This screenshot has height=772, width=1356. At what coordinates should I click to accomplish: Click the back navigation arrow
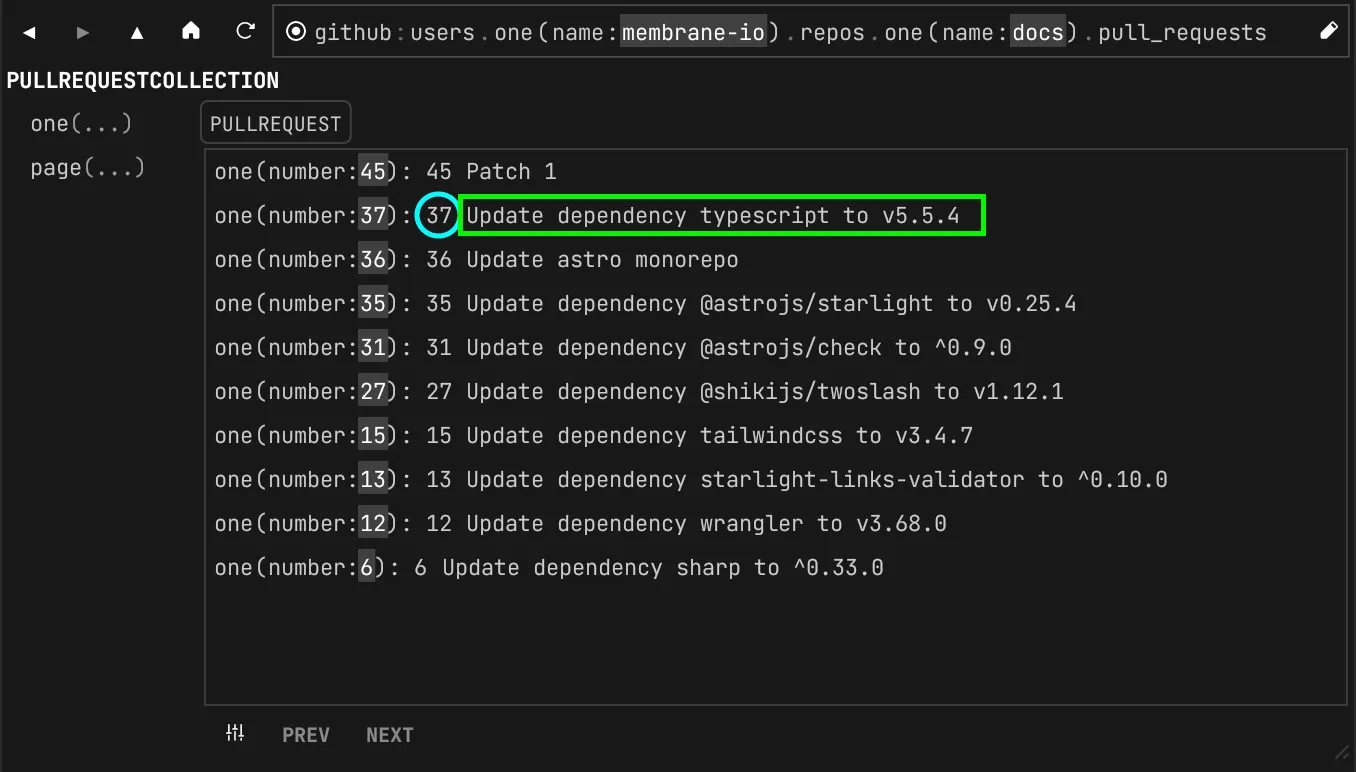29,33
